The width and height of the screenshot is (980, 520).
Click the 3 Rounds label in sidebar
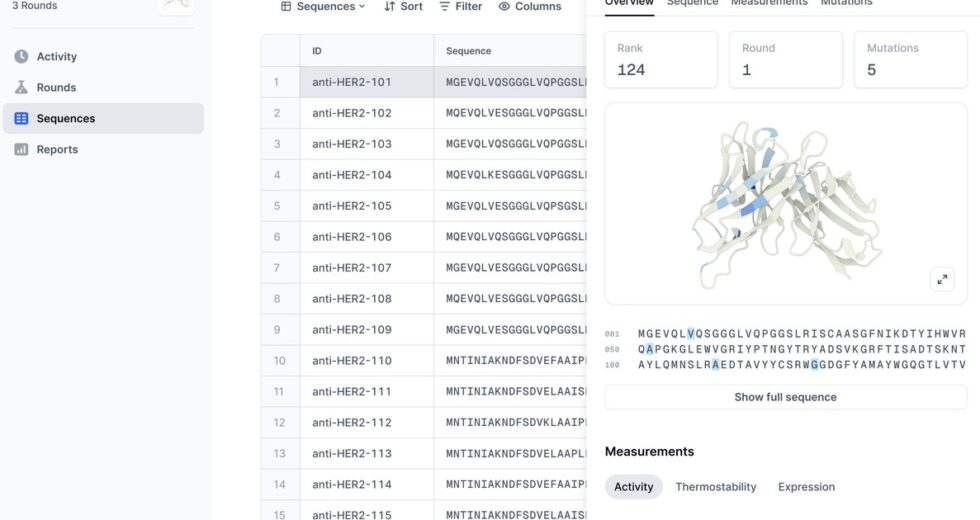pos(34,6)
